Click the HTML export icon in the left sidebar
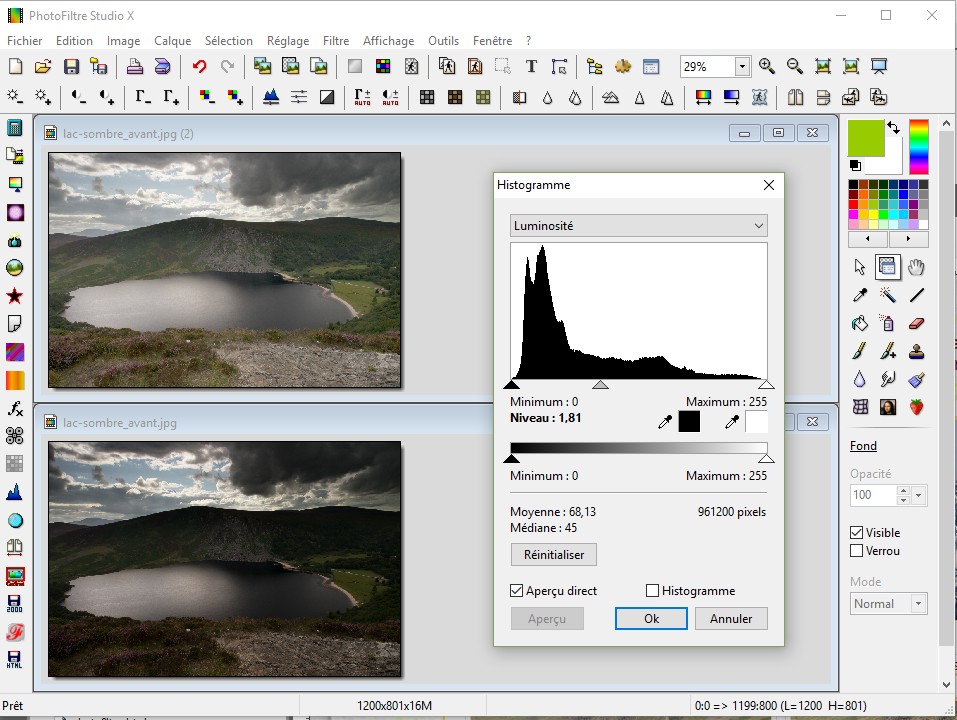957x720 pixels. 15,660
